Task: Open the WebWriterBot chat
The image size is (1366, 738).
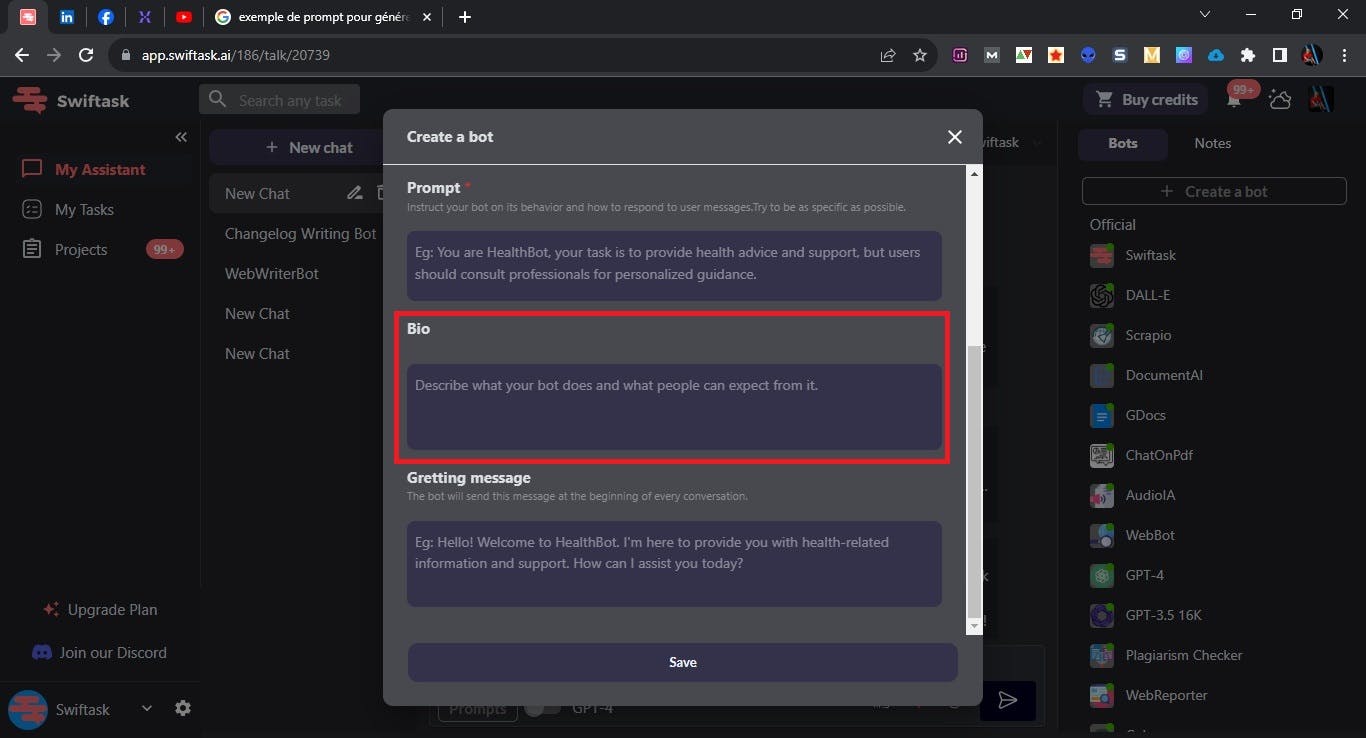Action: point(272,274)
